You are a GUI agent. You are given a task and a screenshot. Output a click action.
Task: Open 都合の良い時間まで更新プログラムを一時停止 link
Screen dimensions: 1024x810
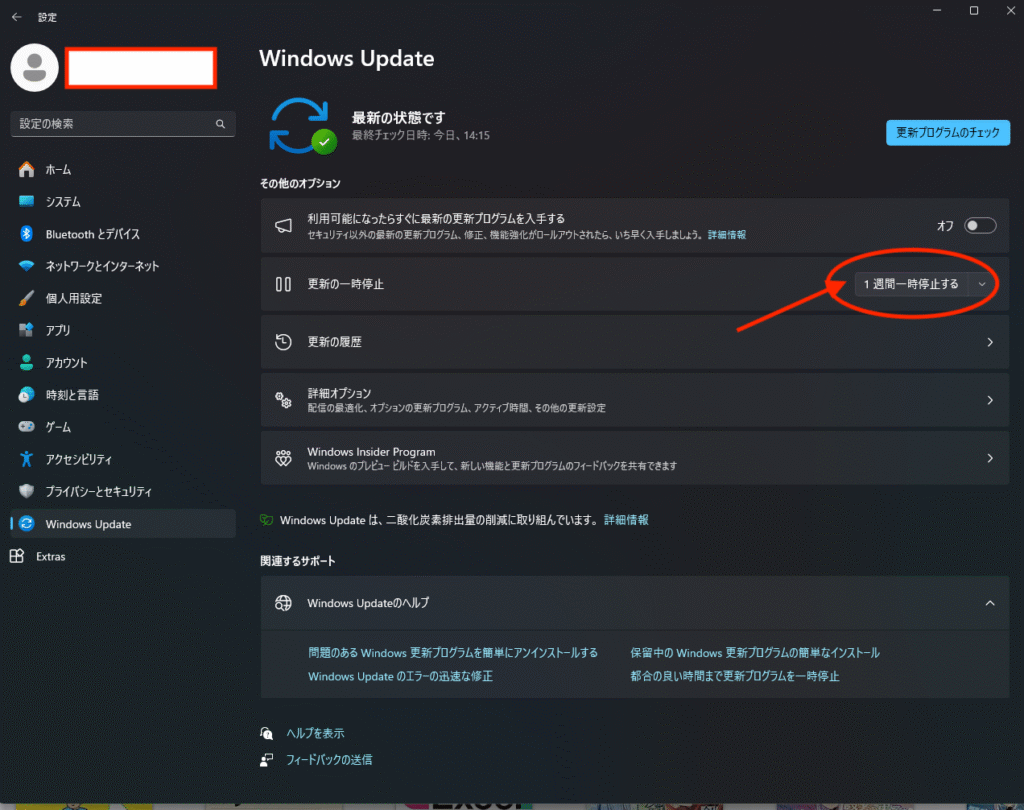pos(735,677)
